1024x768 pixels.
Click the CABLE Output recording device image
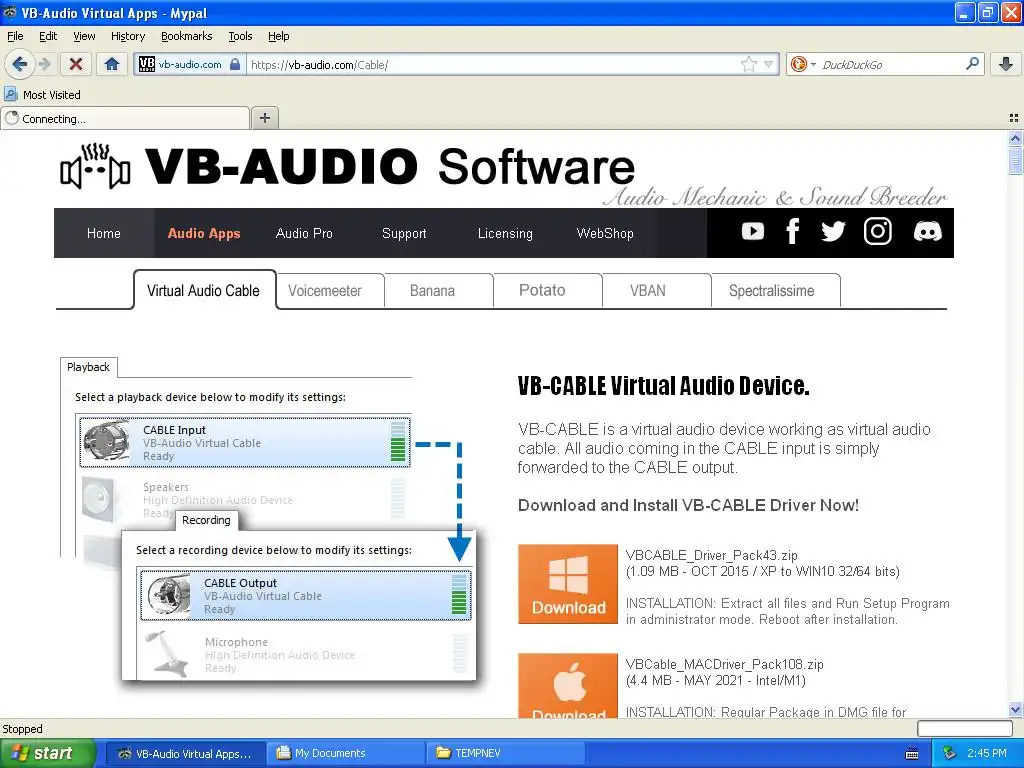(168, 595)
